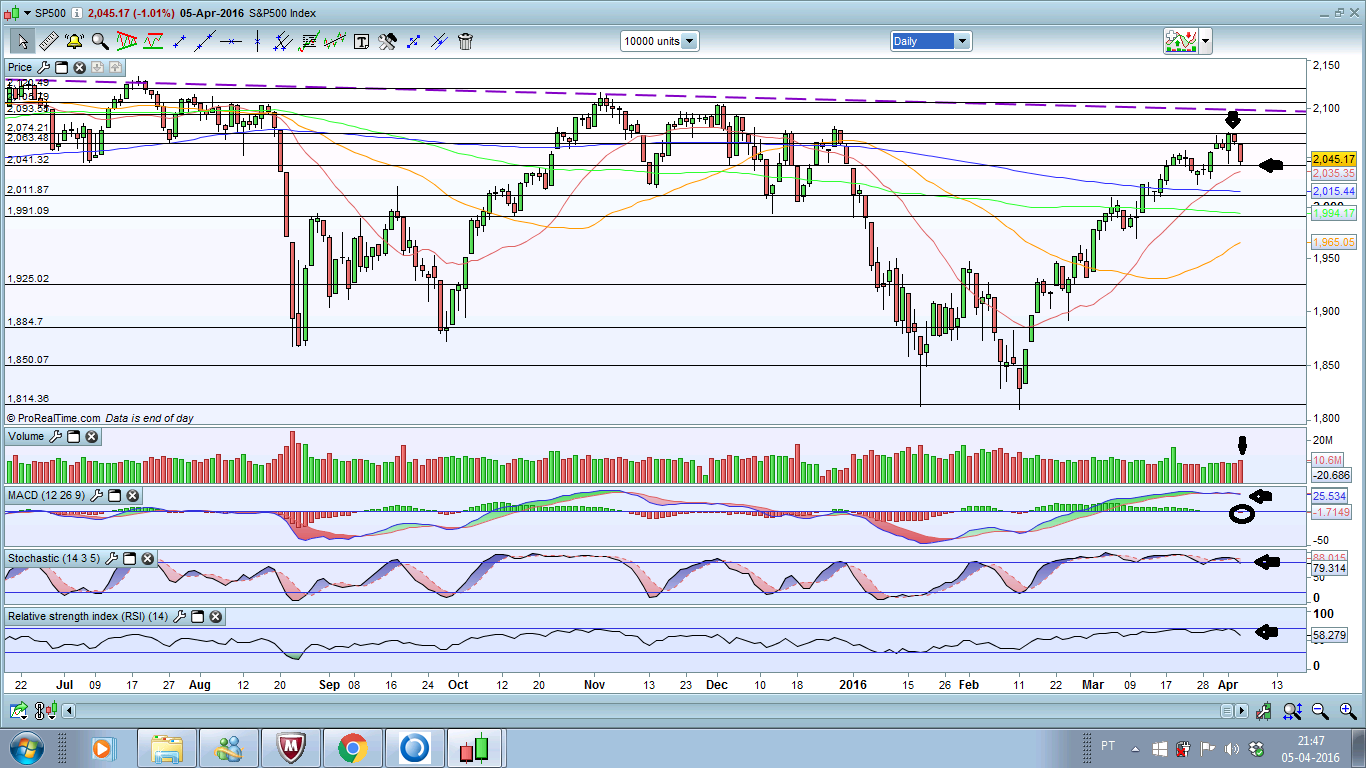This screenshot has width=1366, height=768.
Task: Delete drawn objects with trash can
Action: coord(465,41)
